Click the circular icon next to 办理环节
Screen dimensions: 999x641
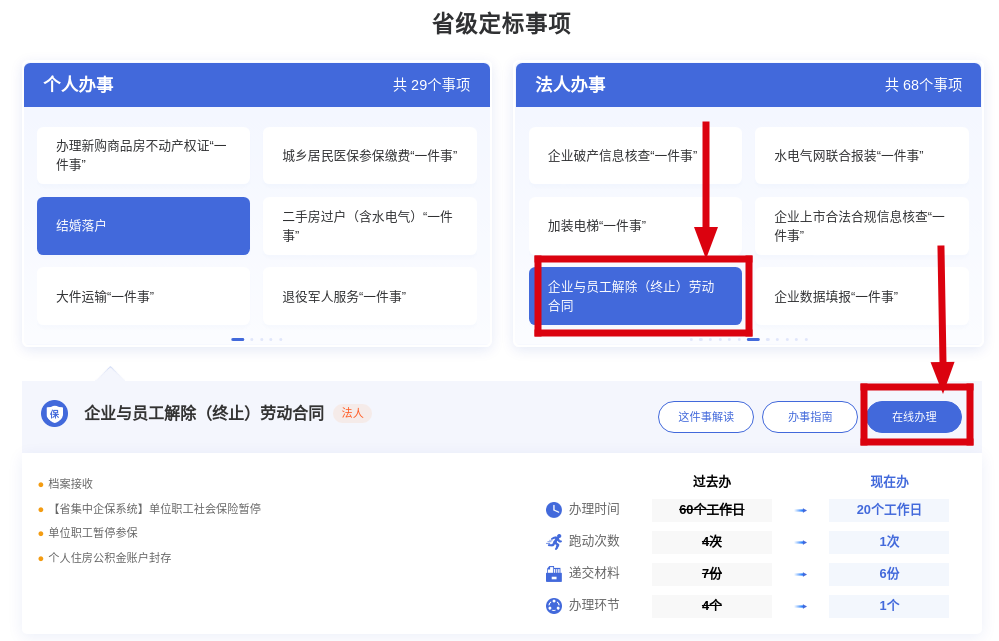553,606
